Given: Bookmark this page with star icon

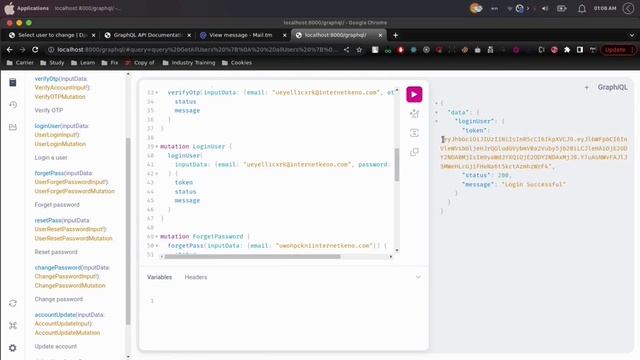Looking at the screenshot, I should [x=359, y=49].
